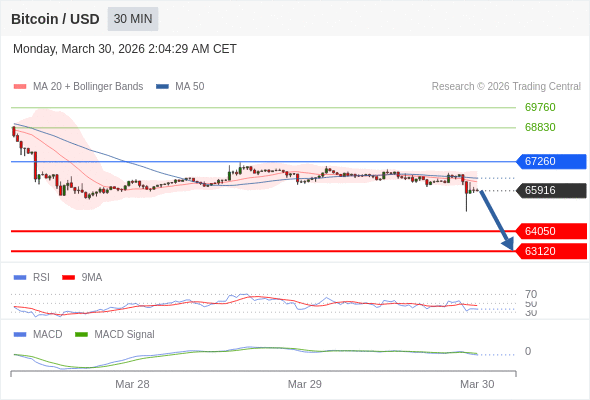
Task: Click the 69760 resistance level label
Action: tap(540, 107)
